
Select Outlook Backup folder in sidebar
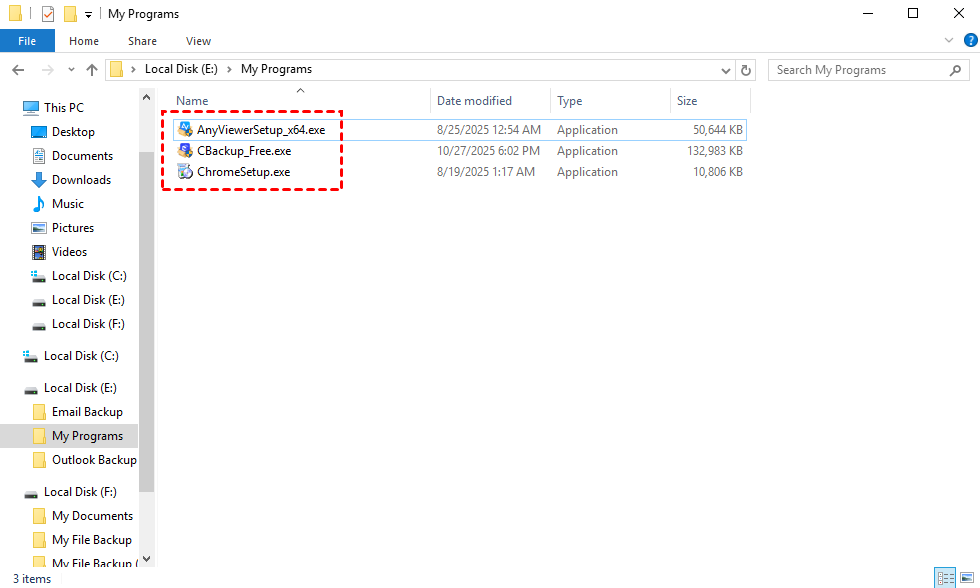coord(94,460)
